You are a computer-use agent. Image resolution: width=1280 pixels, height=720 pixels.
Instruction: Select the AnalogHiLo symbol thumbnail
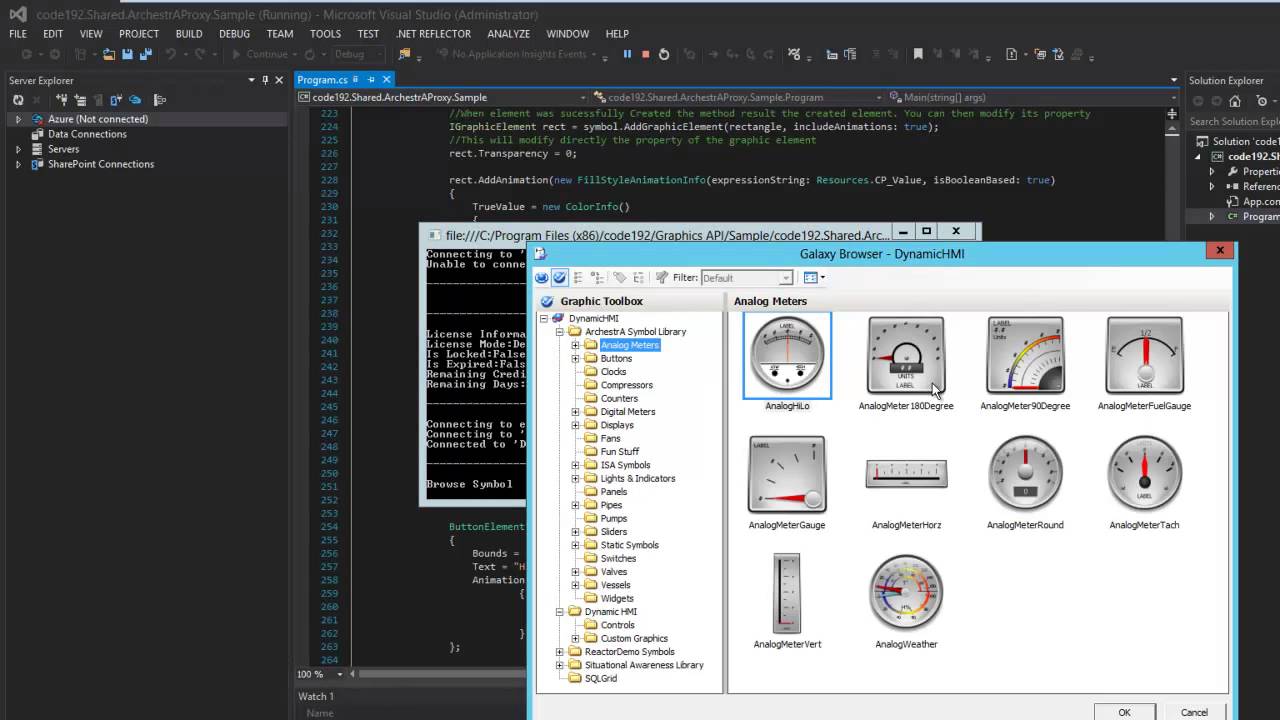787,355
